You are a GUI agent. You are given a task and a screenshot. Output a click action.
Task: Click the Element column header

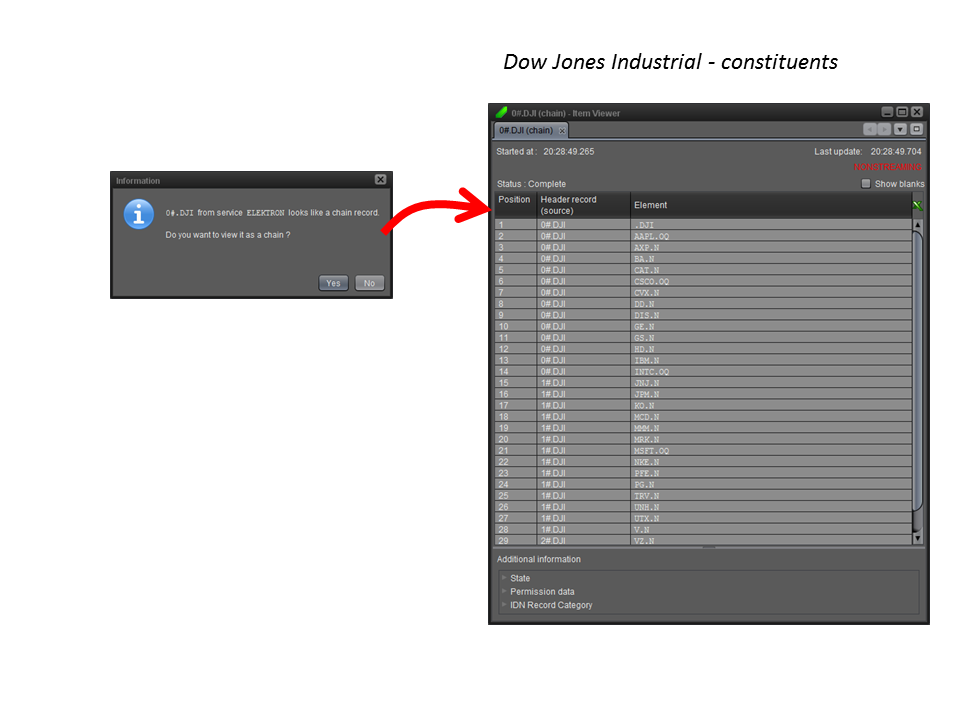(x=771, y=205)
